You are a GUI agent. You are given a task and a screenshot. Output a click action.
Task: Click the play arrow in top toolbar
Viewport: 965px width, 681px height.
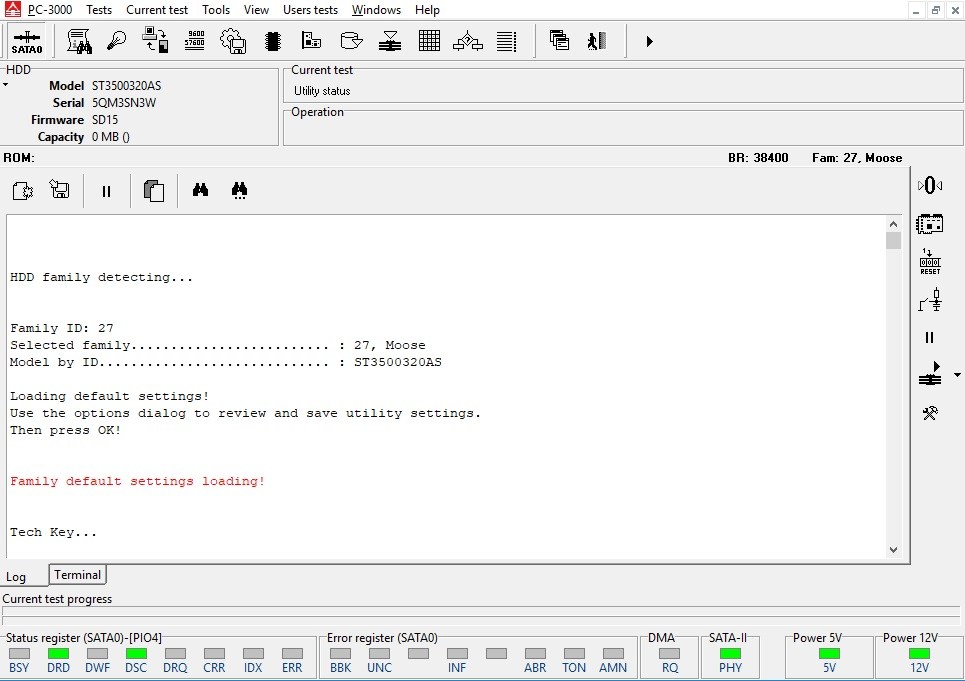click(649, 41)
